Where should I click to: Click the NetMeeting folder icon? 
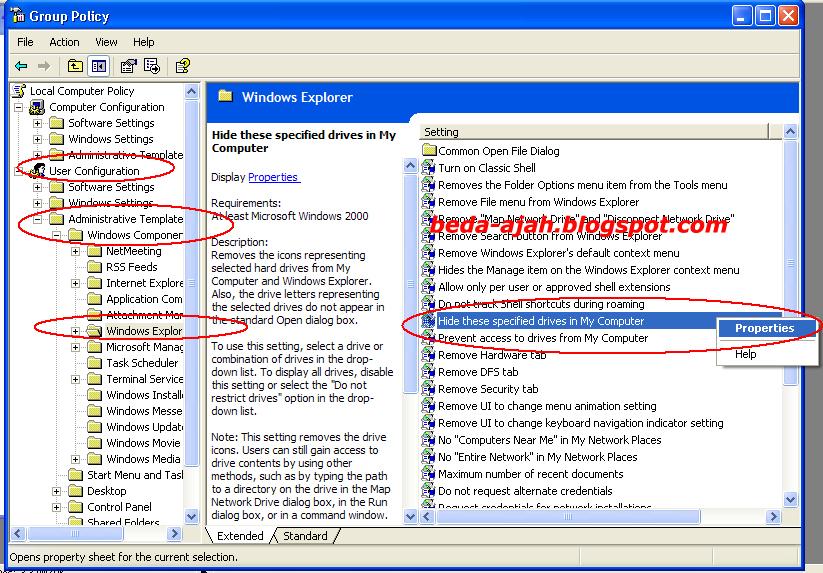pos(94,251)
